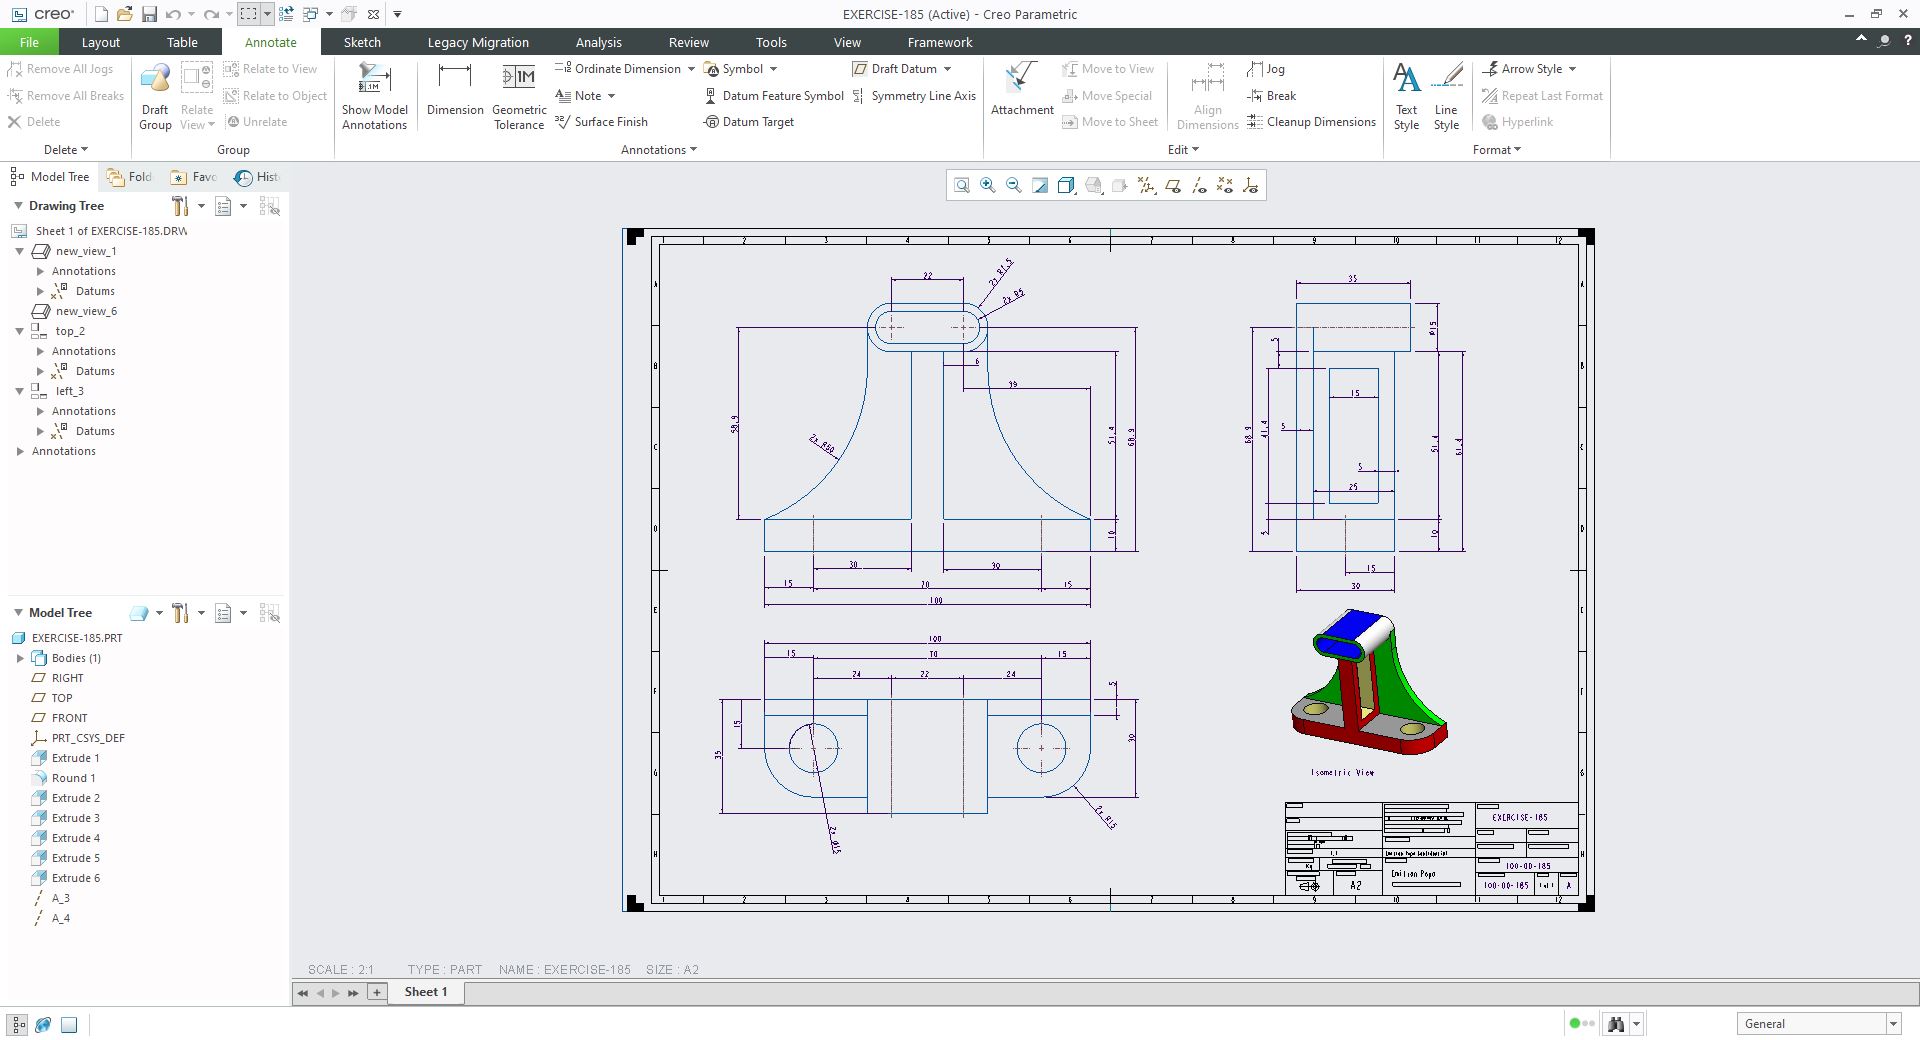
Task: Open Text Style settings
Action: [1406, 96]
